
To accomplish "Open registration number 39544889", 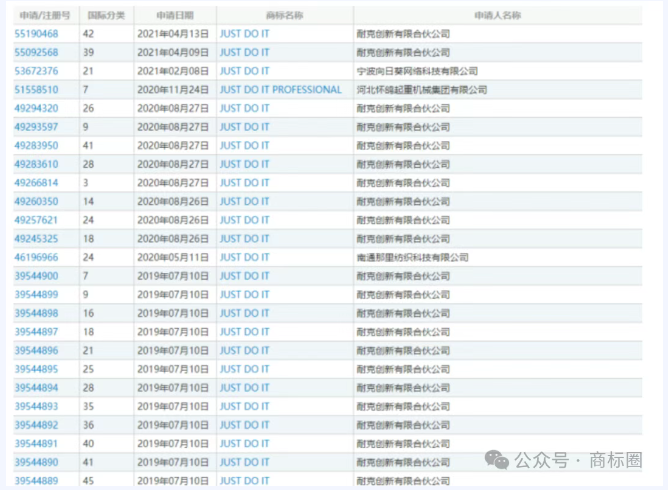I will point(36,481).
